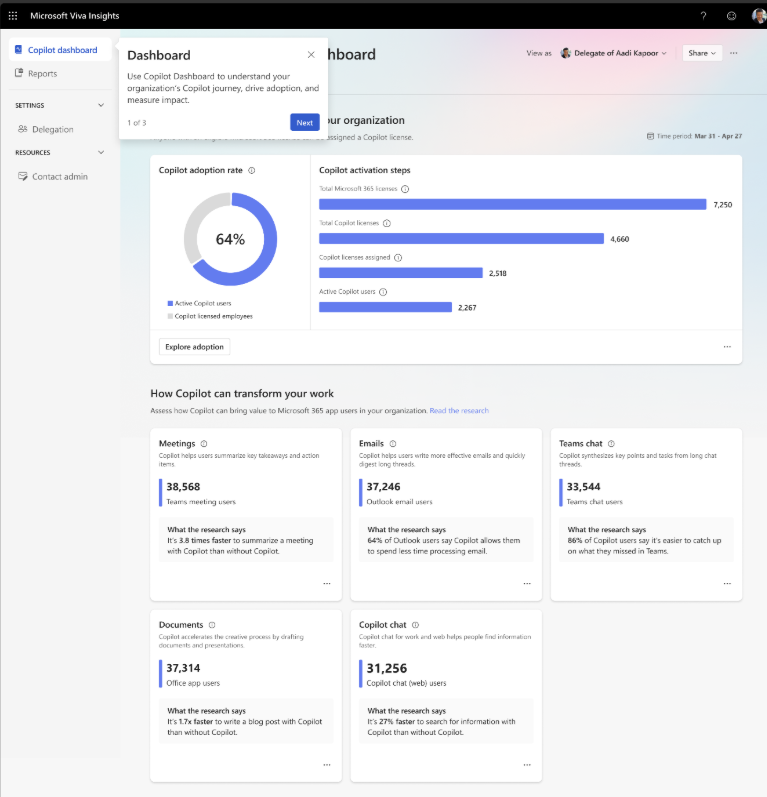Close the Dashboard tour popup
This screenshot has width=767, height=797.
[311, 54]
